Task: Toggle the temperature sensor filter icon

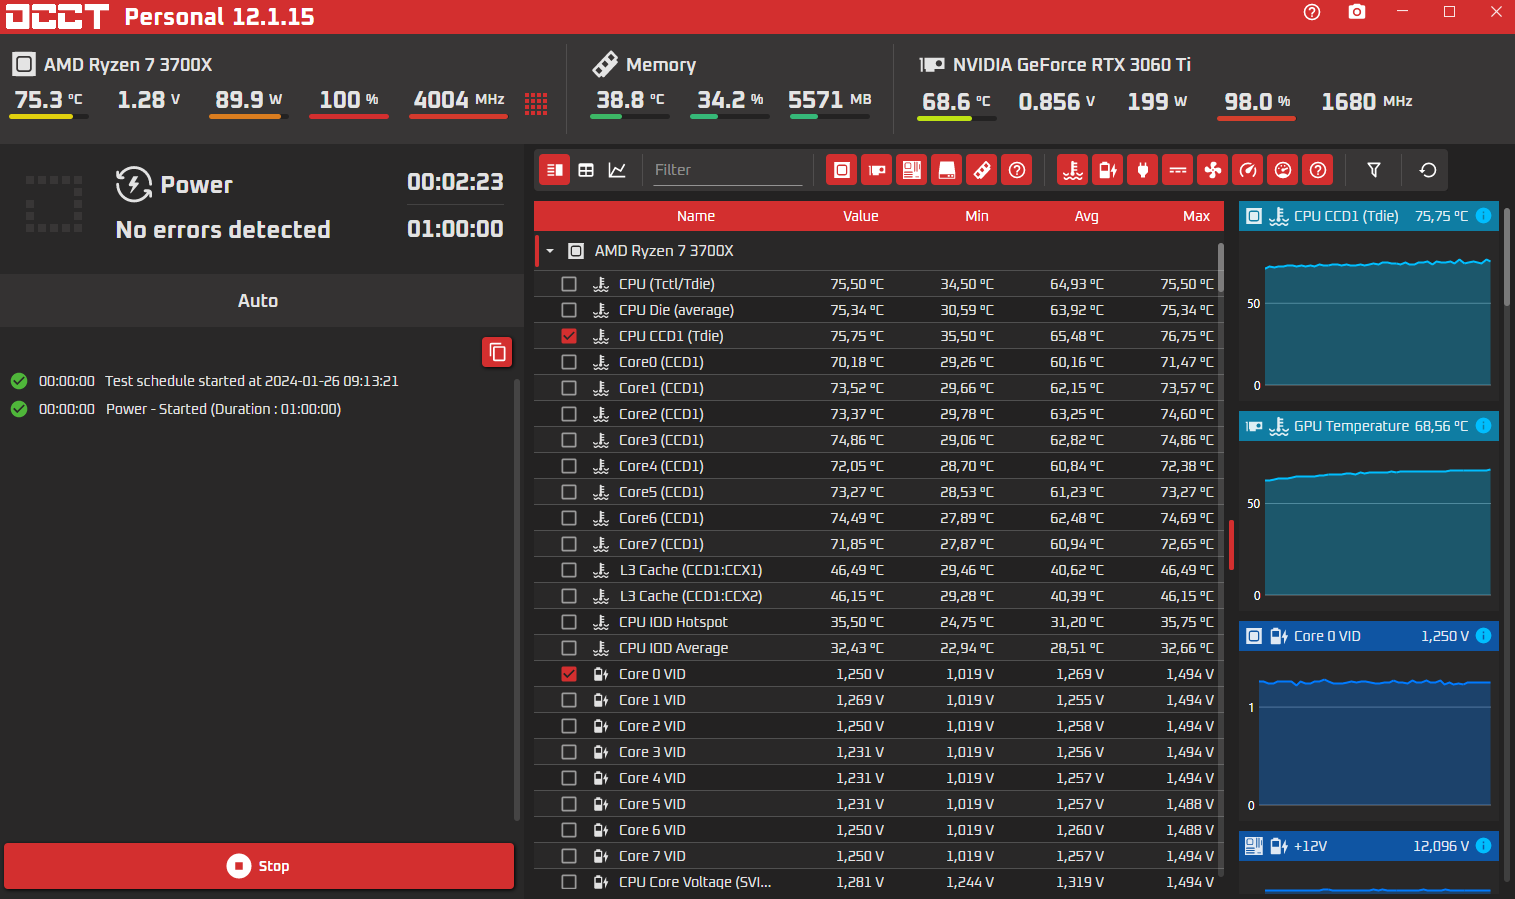Action: 1073,170
